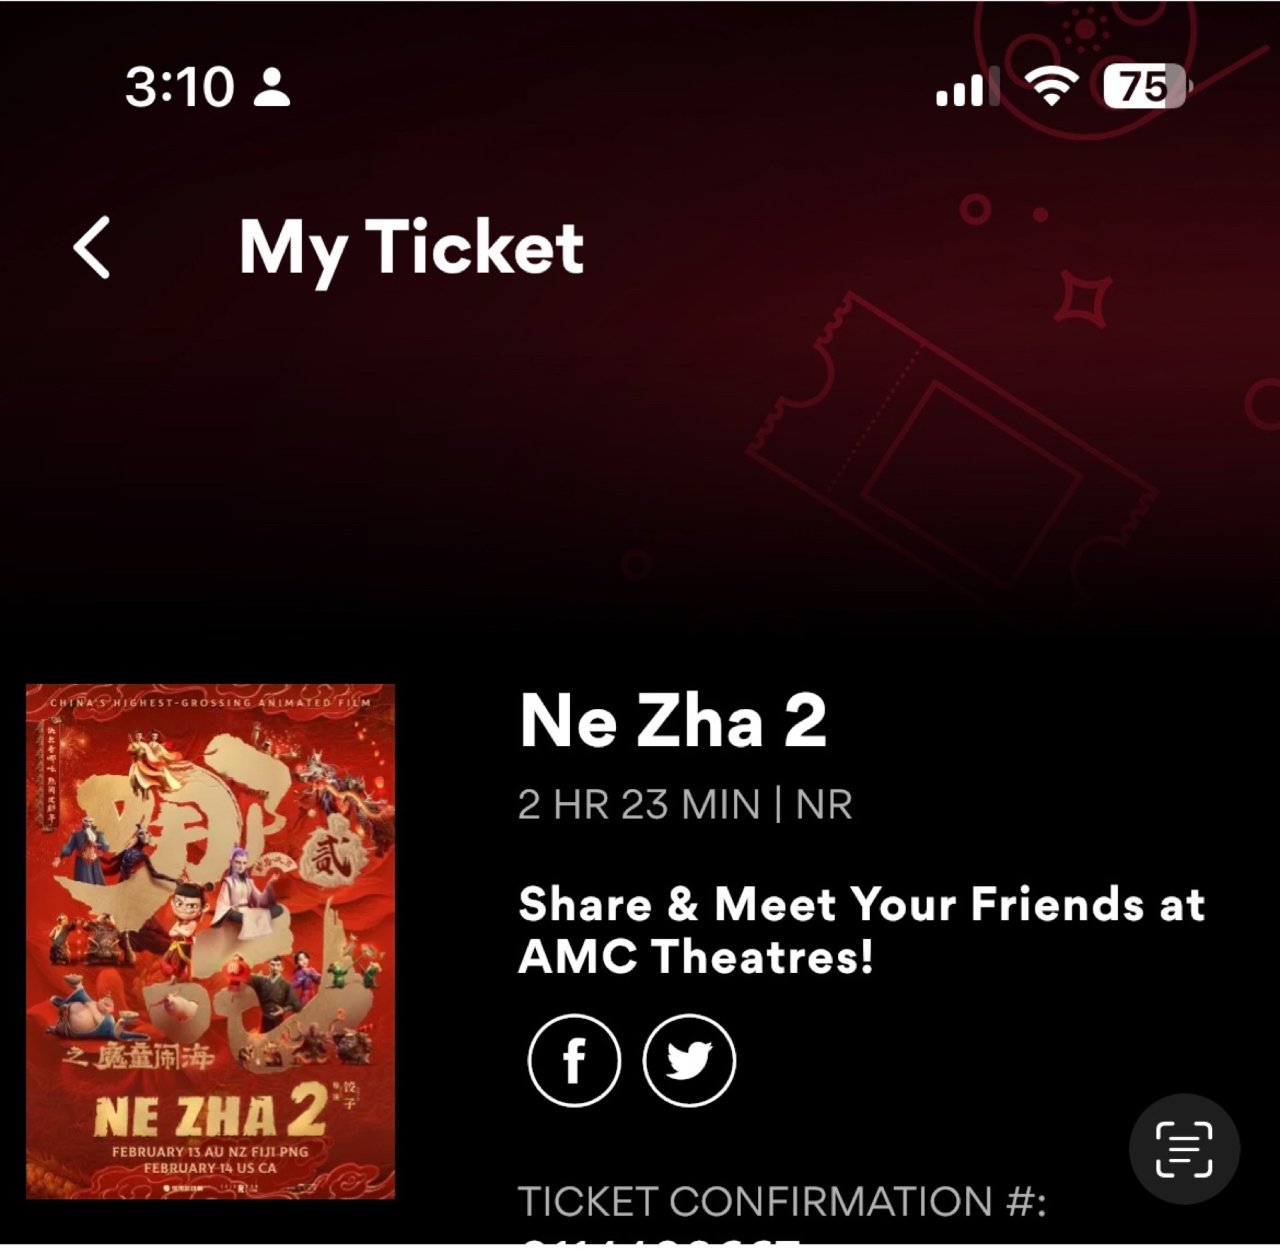Image resolution: width=1280 pixels, height=1251 pixels.
Task: Share ticket via the Twitter bird icon
Action: [x=690, y=1060]
